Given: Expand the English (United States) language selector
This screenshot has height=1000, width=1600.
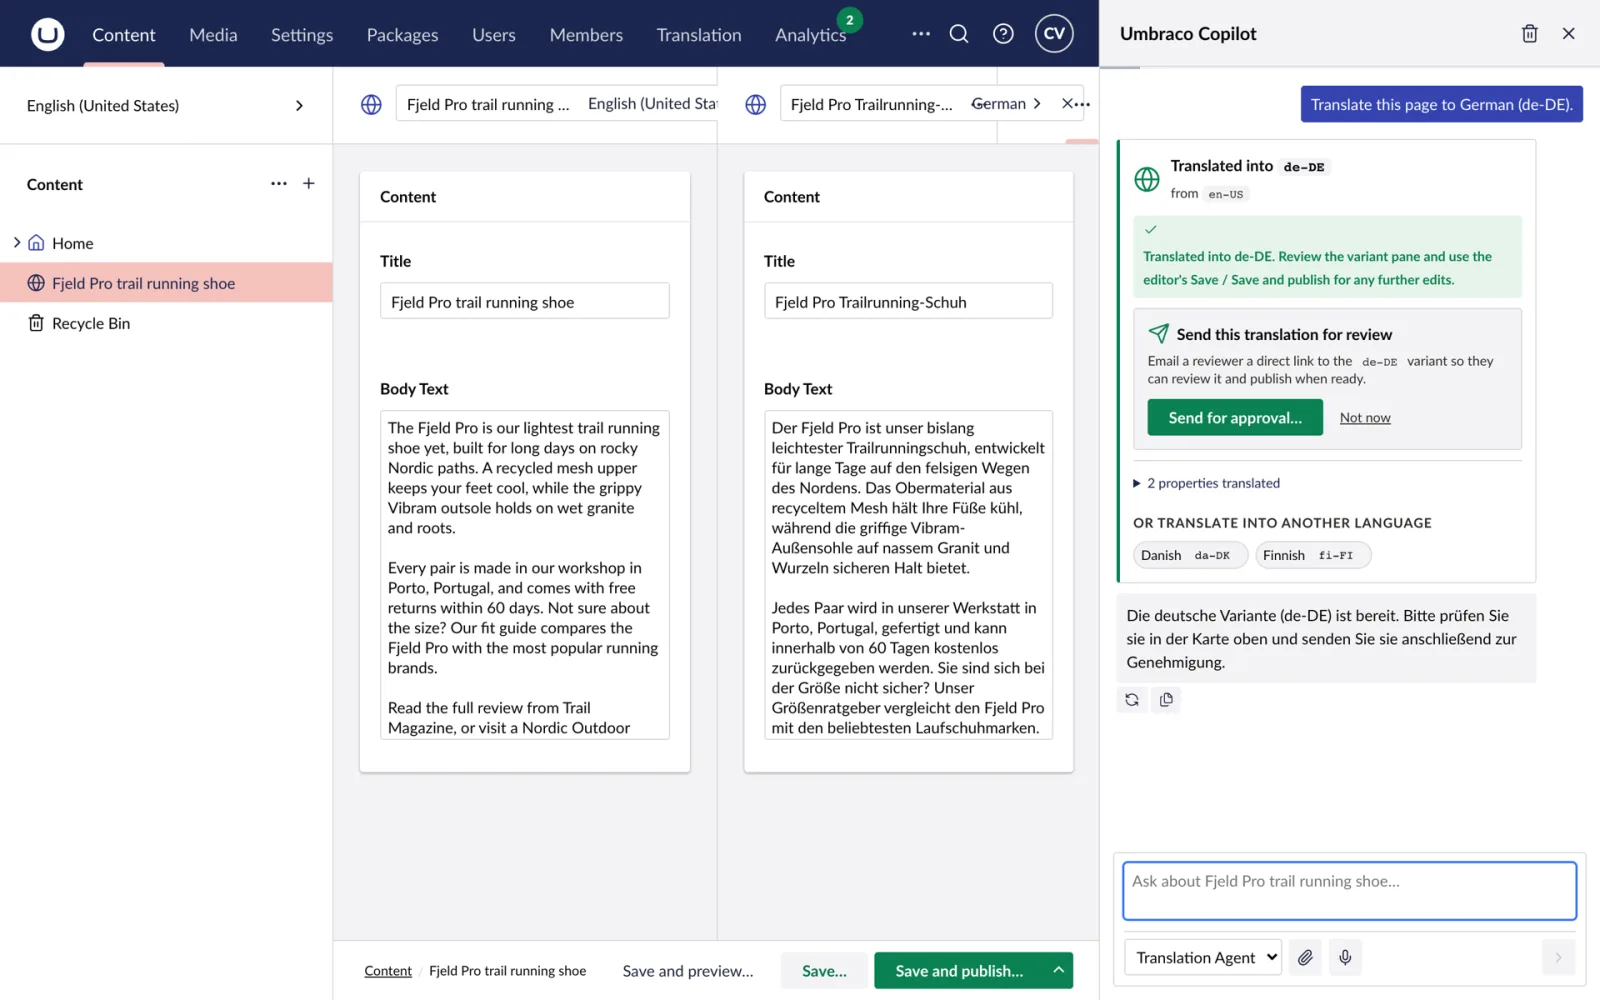Looking at the screenshot, I should tap(166, 105).
